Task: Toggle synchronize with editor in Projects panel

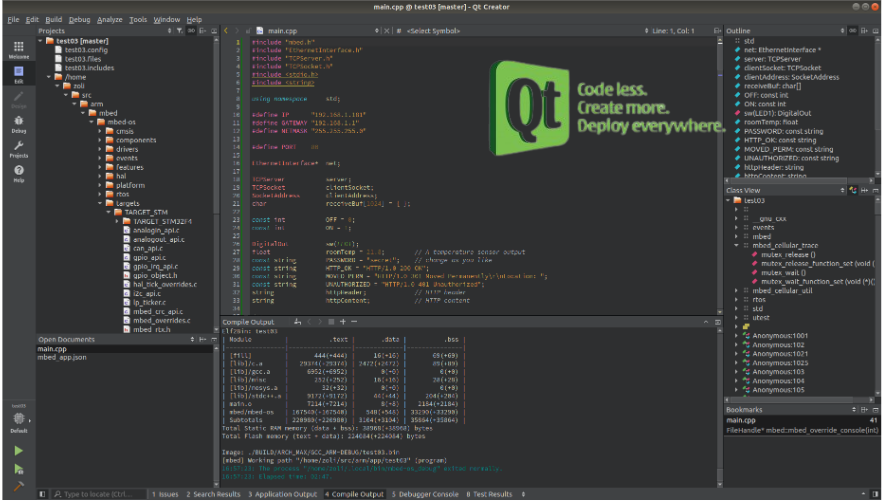Action: click(x=191, y=31)
